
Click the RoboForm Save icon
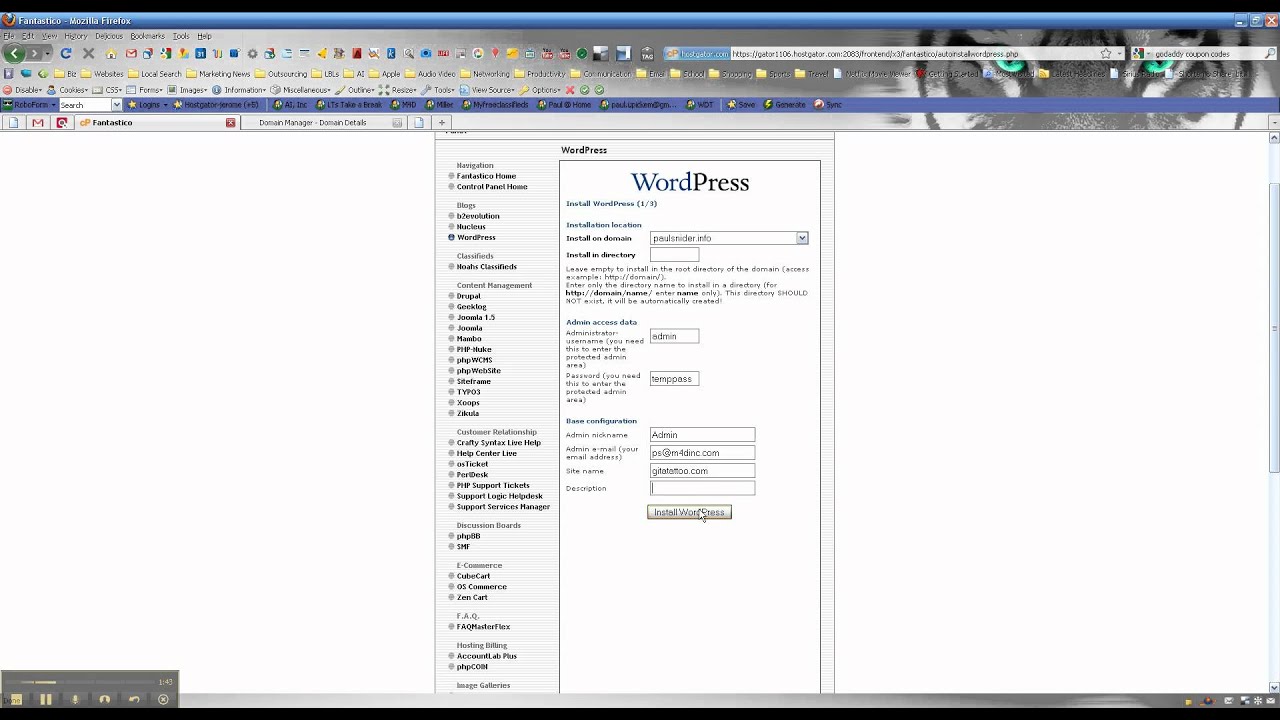[741, 104]
